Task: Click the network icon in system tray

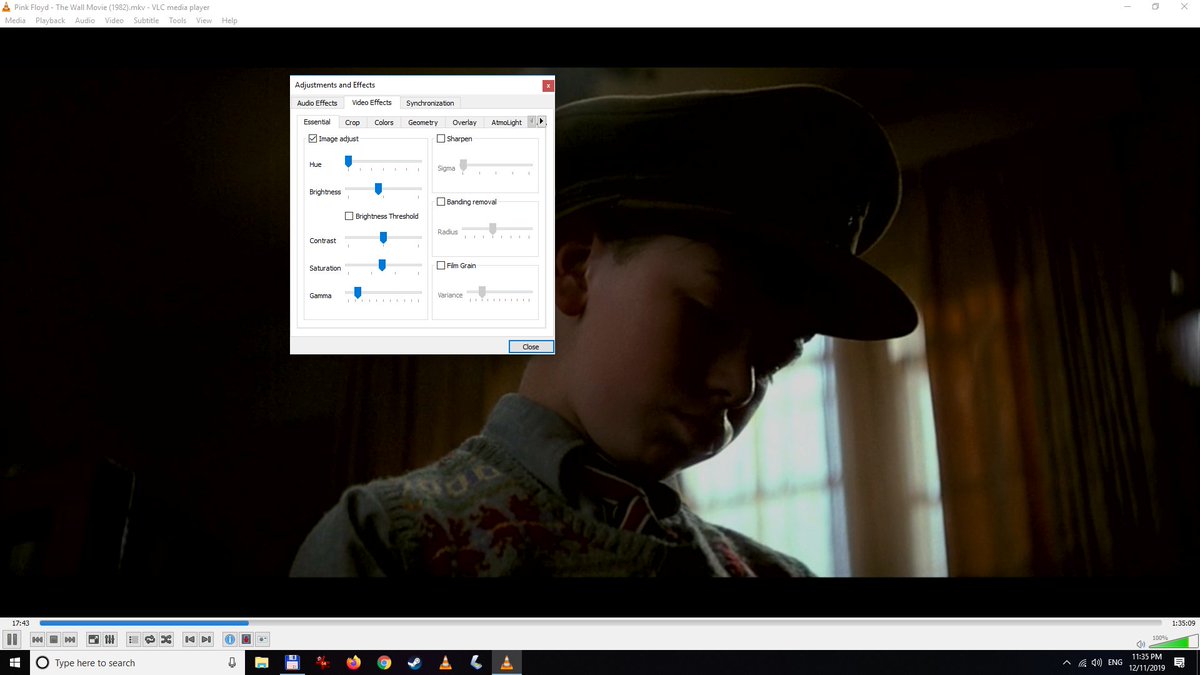Action: (1081, 662)
